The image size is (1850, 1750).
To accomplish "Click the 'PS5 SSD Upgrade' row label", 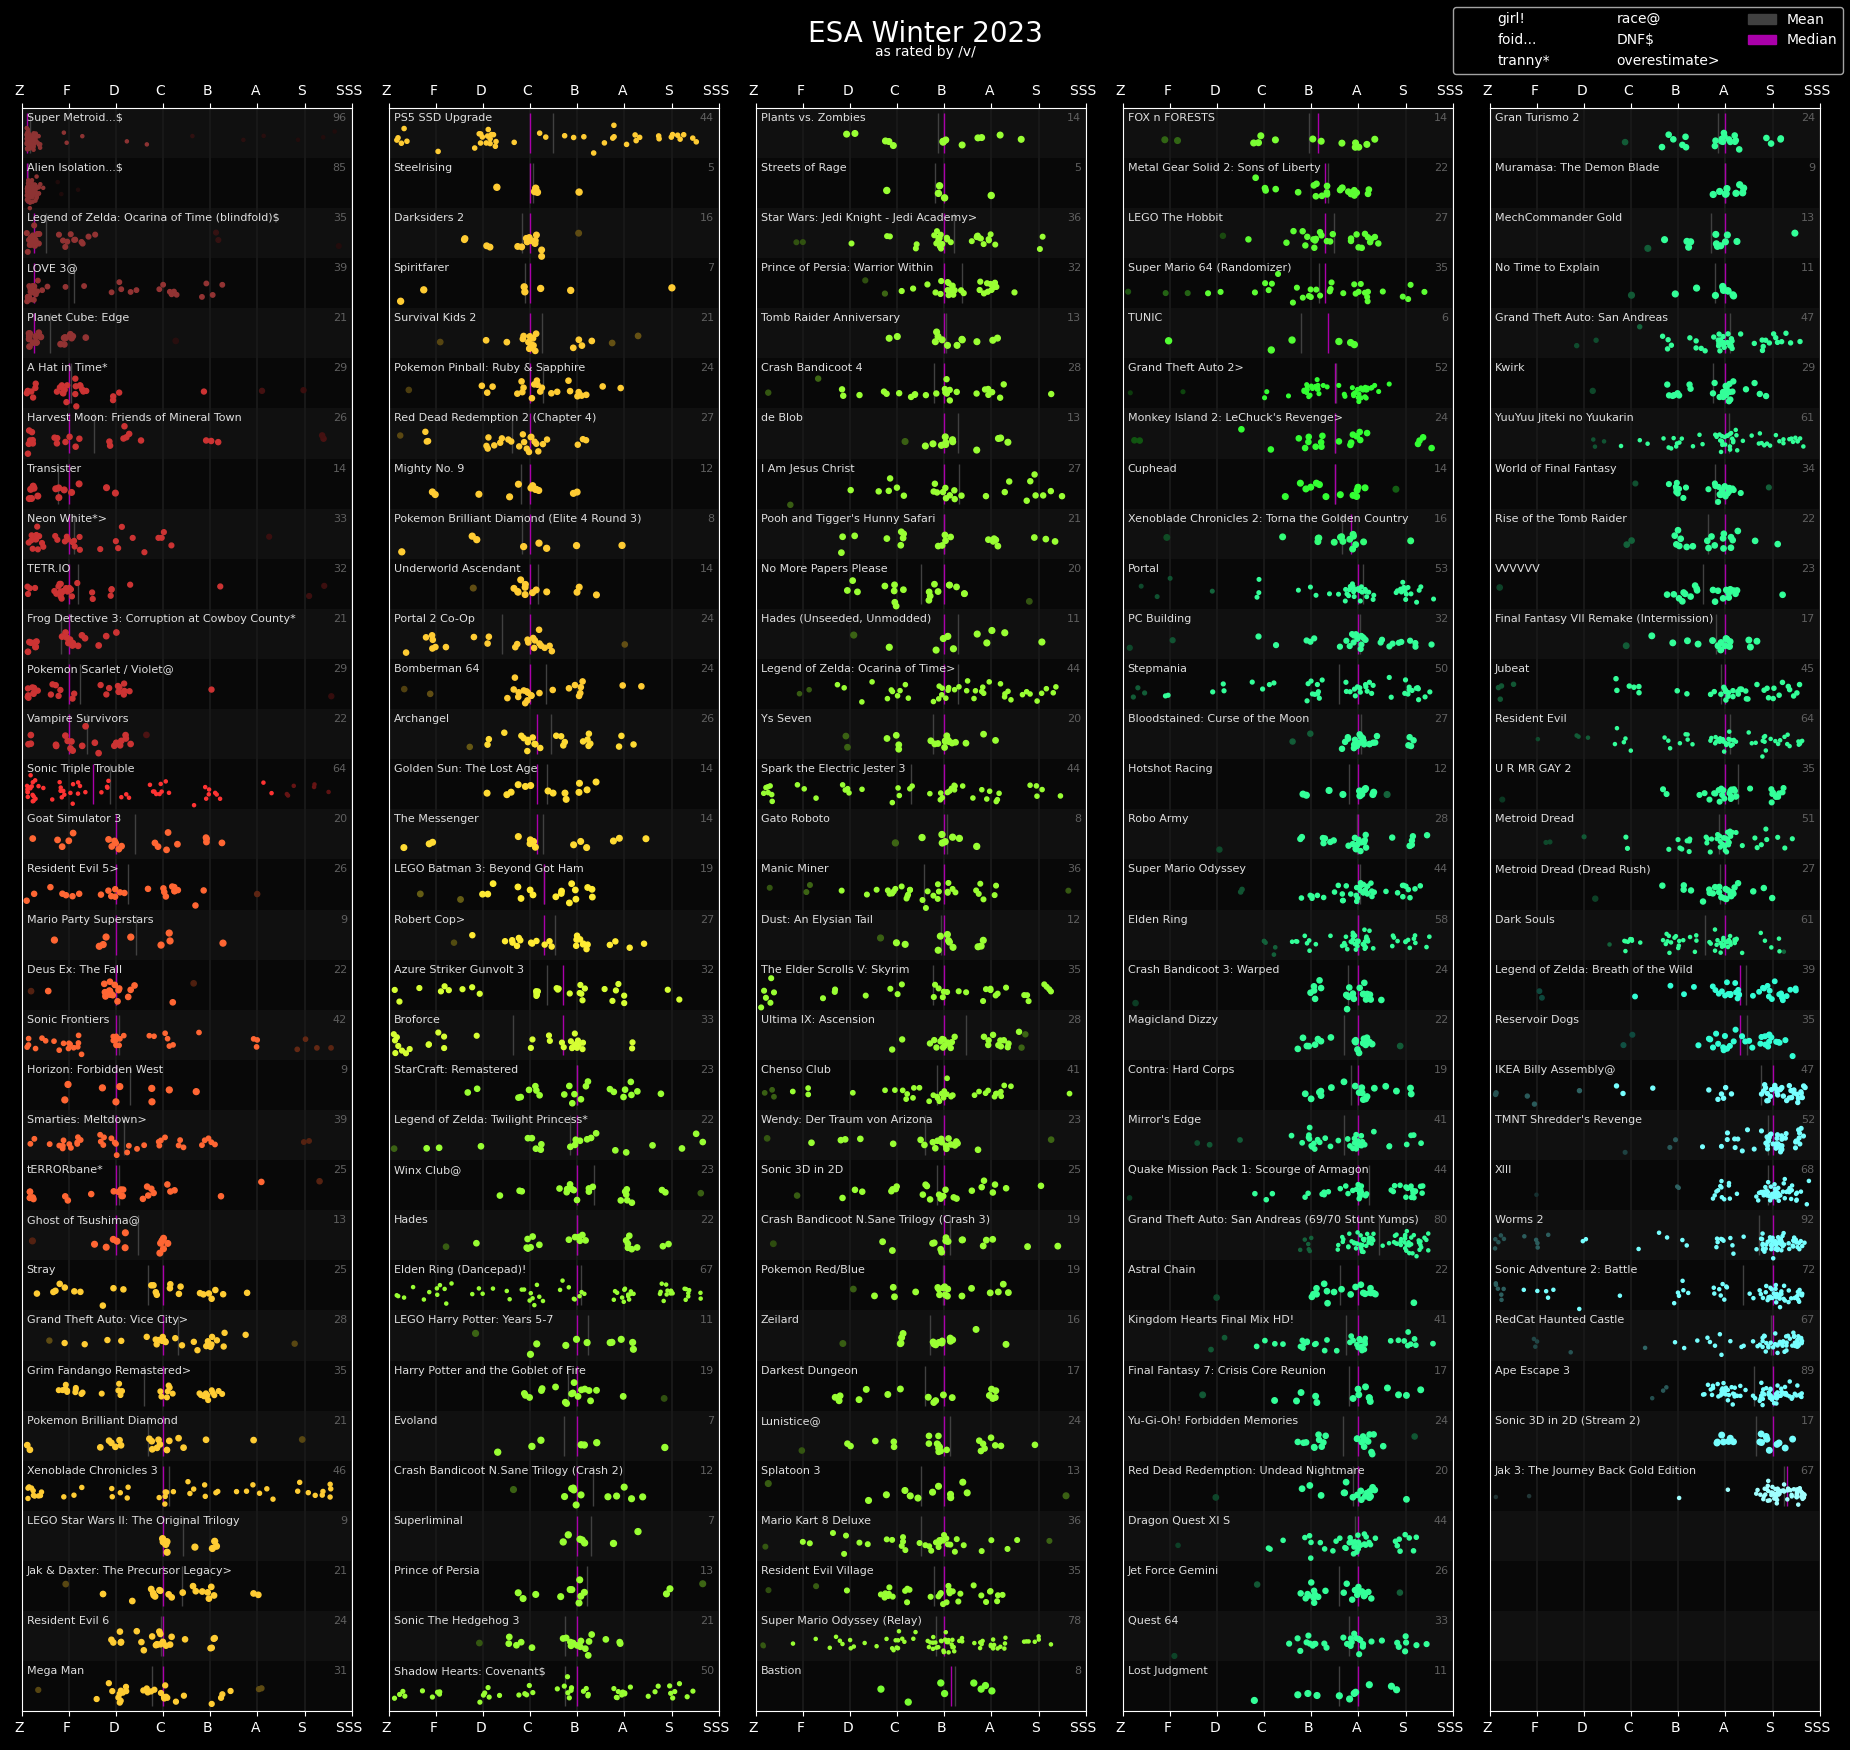I will pyautogui.click(x=443, y=118).
